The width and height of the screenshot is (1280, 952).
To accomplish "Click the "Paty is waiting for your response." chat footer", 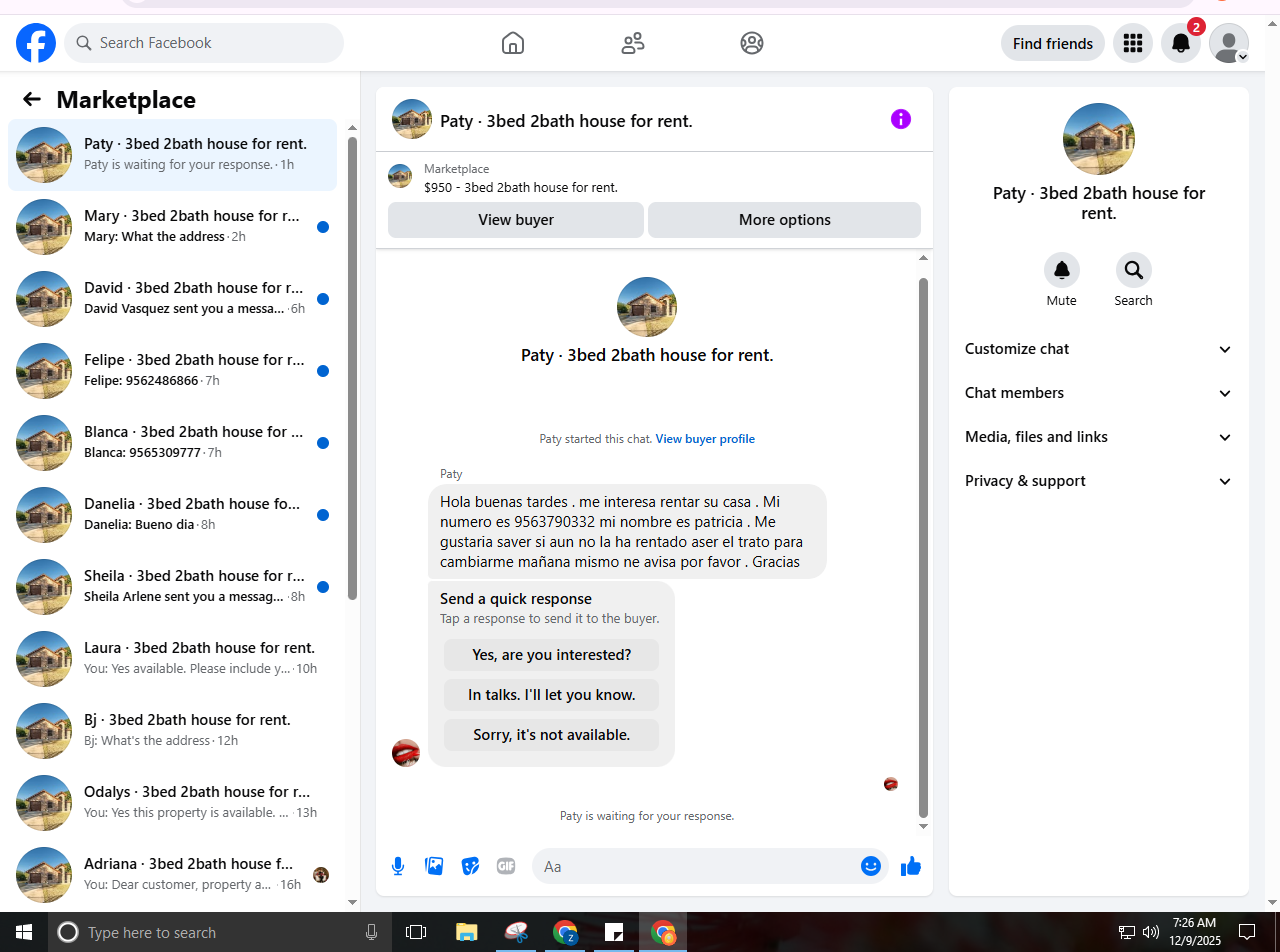I will (647, 816).
